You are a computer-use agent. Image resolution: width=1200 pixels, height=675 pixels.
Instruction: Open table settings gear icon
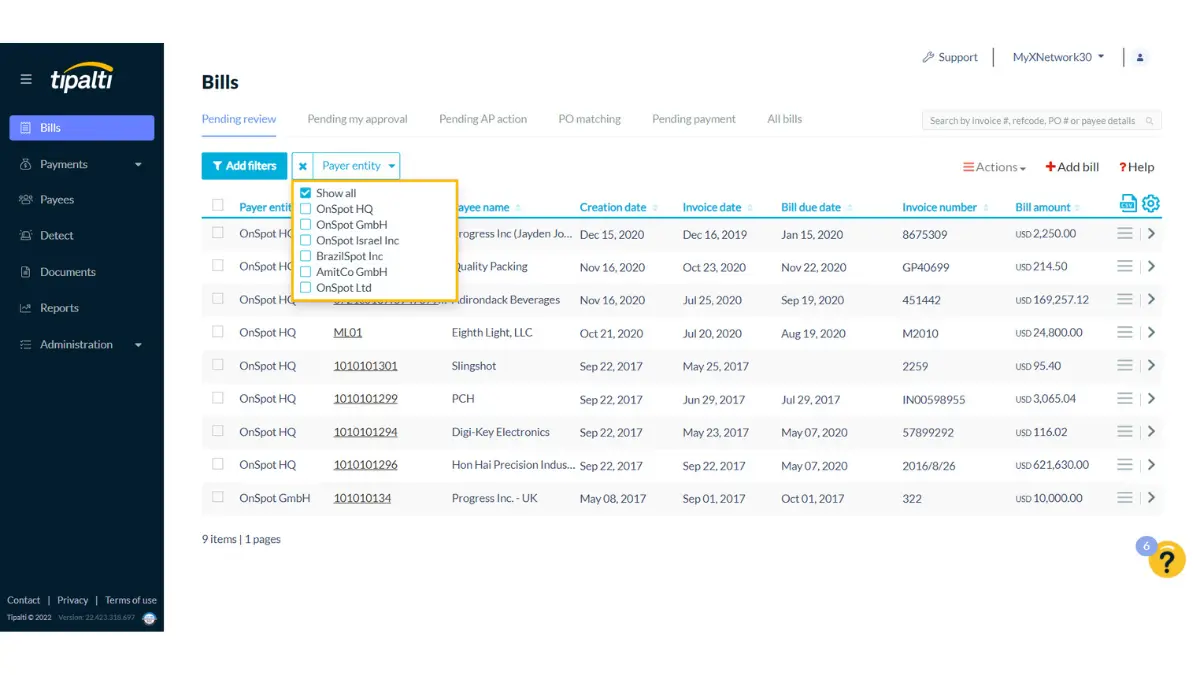pyautogui.click(x=1151, y=204)
